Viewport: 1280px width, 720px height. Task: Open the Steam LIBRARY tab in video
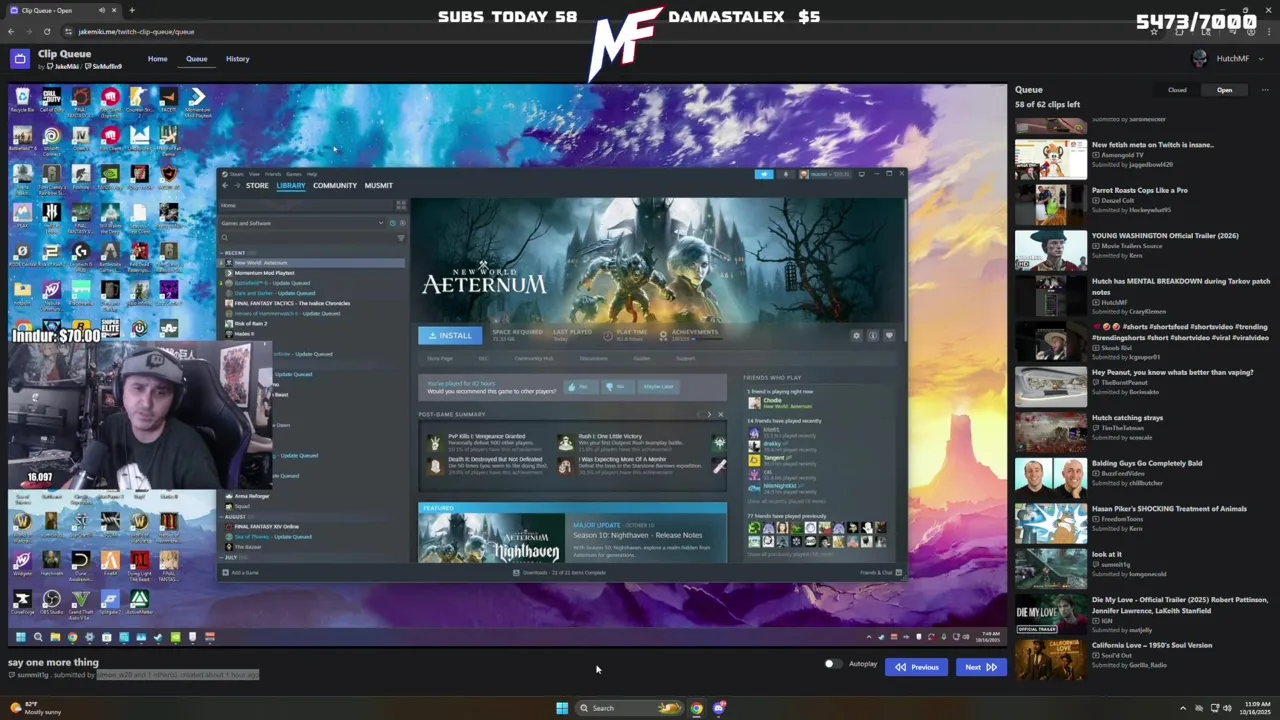pos(291,185)
